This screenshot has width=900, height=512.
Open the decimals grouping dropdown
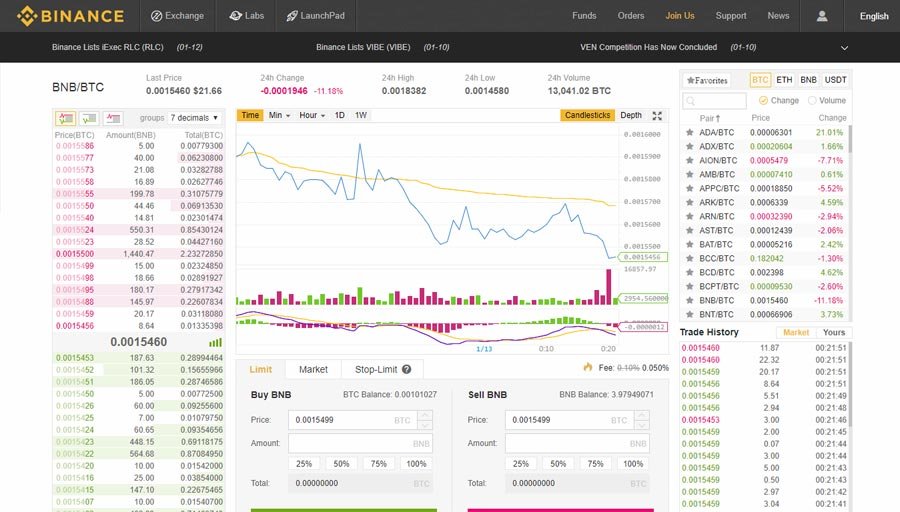pyautogui.click(x=194, y=118)
